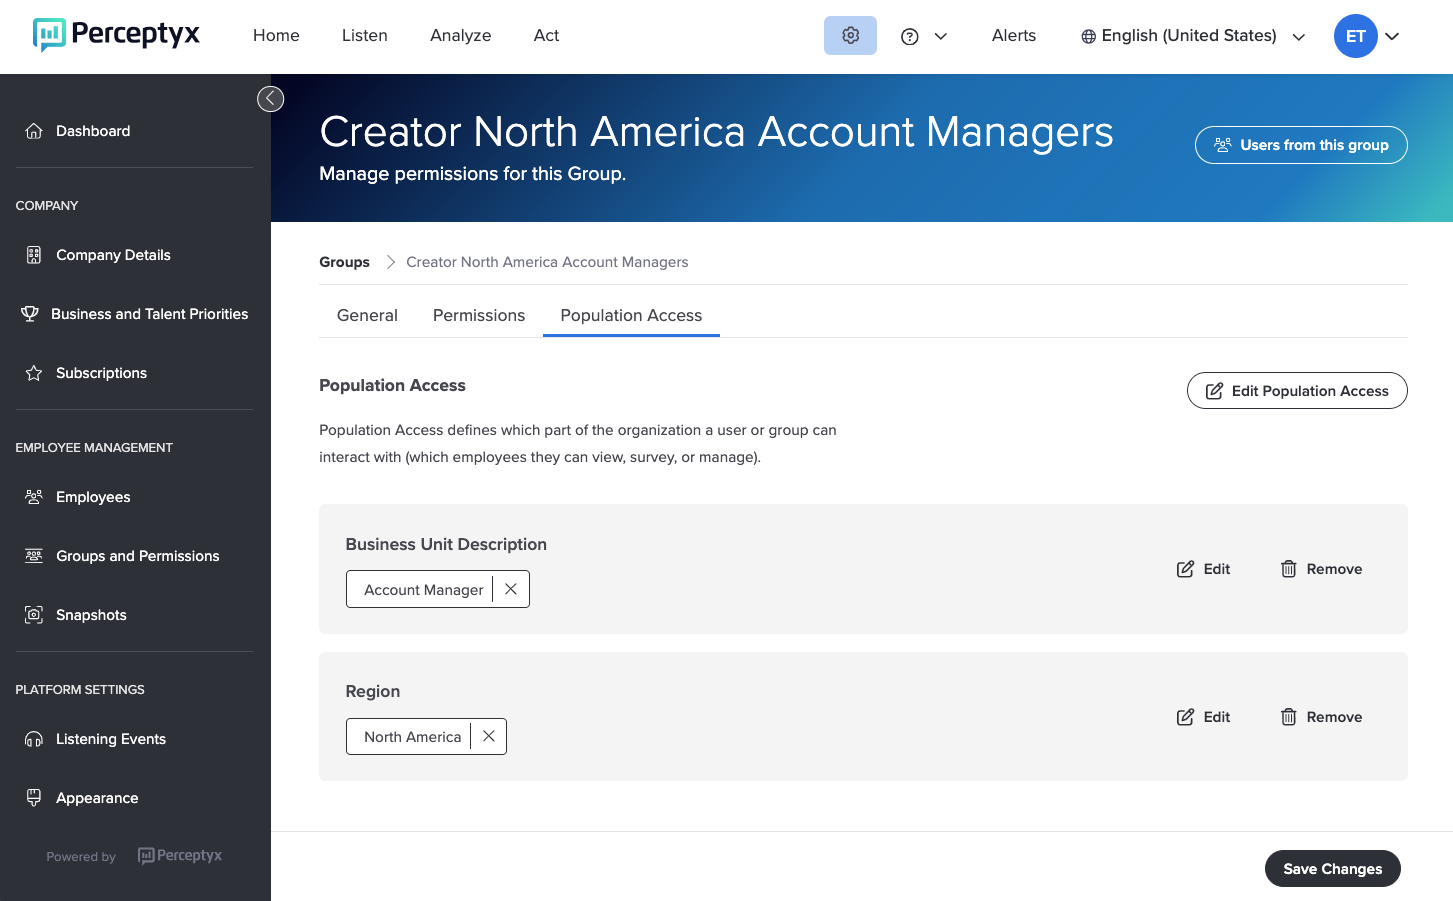Open Listen in the top navigation
Viewport: 1453px width, 901px height.
click(365, 36)
